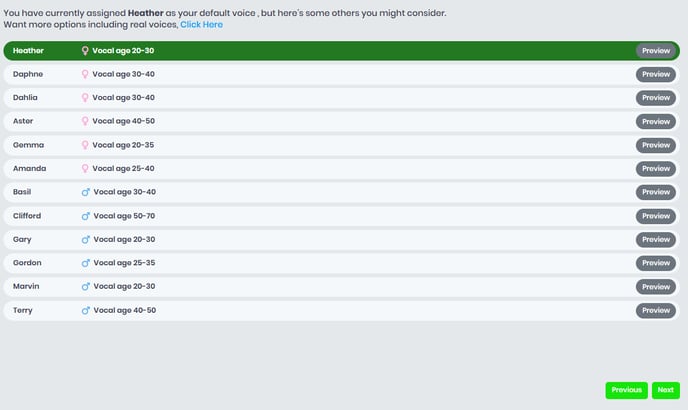This screenshot has height=410, width=688.
Task: Choose the Daphne voice row
Action: tap(341, 74)
